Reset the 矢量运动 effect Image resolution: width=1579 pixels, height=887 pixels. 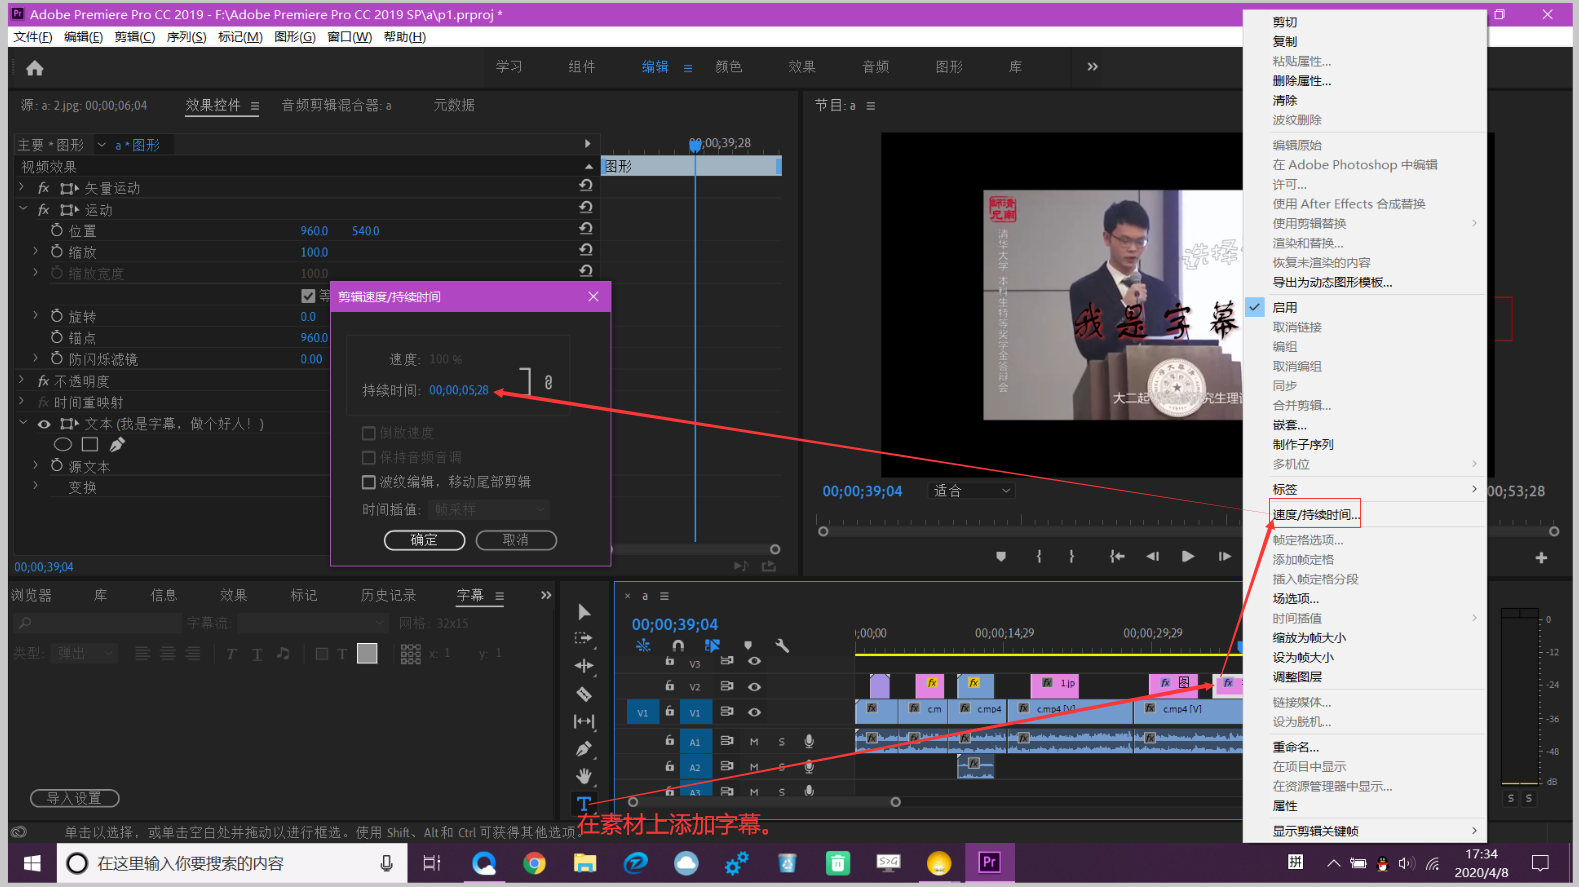pyautogui.click(x=586, y=185)
